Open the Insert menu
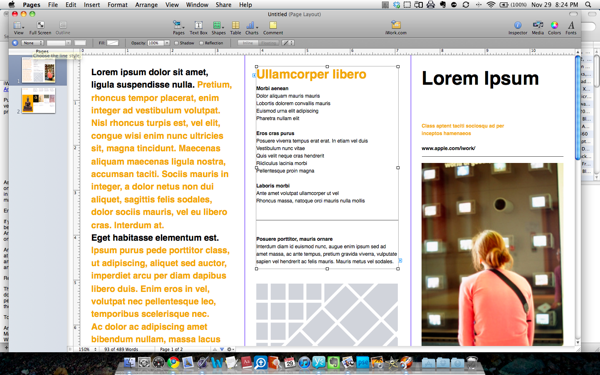Image resolution: width=600 pixels, height=375 pixels. [91, 5]
